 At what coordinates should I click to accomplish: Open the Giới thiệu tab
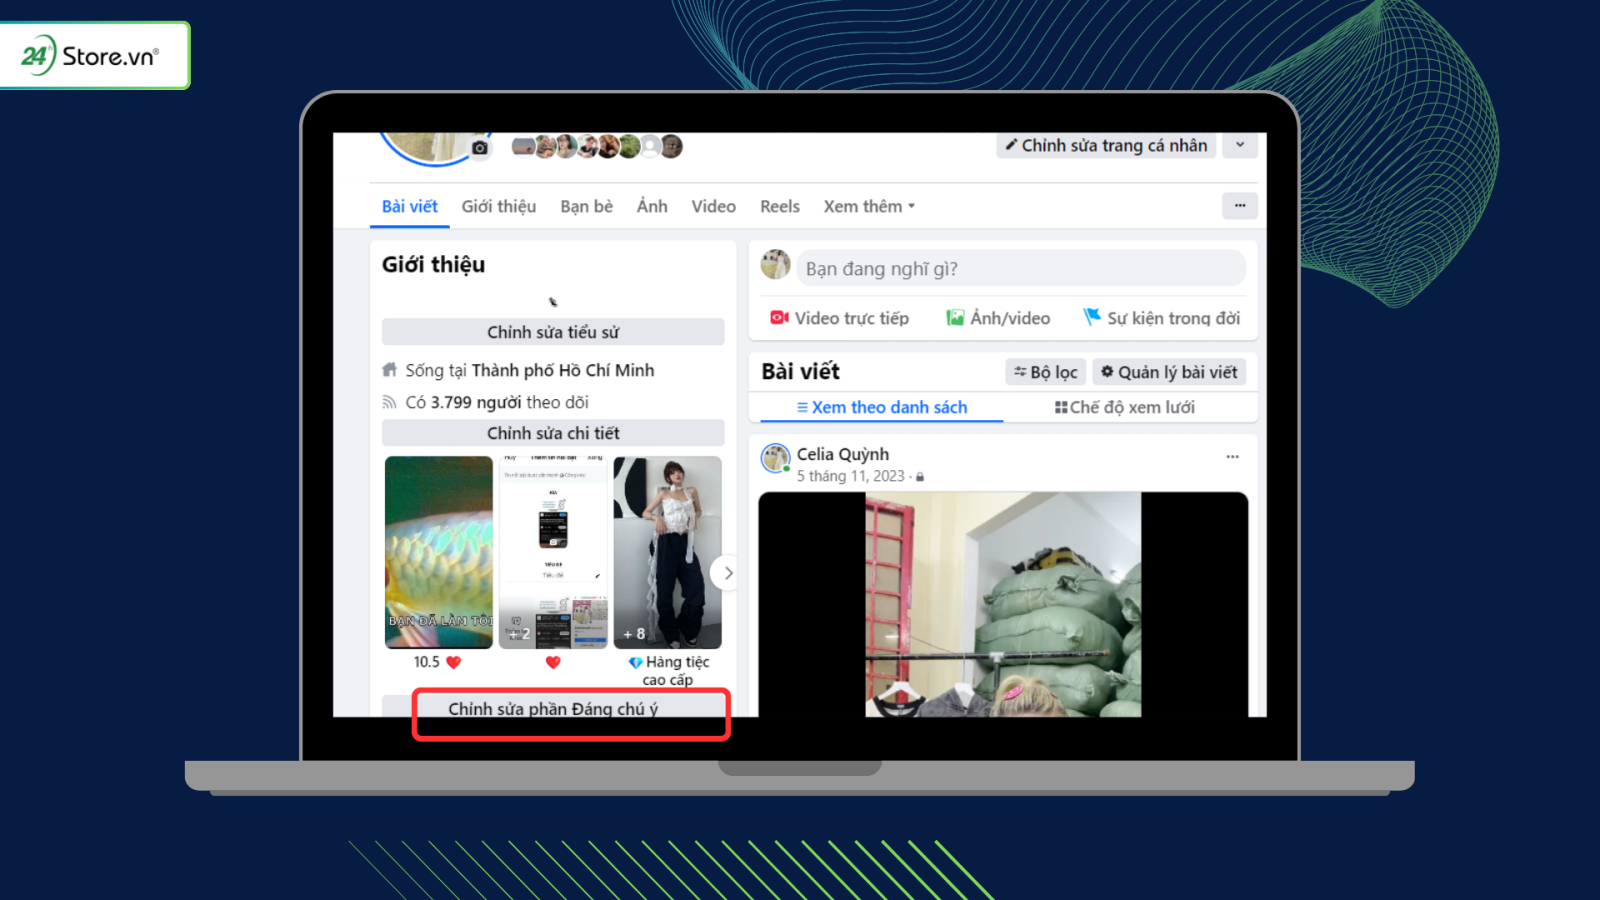pos(499,206)
